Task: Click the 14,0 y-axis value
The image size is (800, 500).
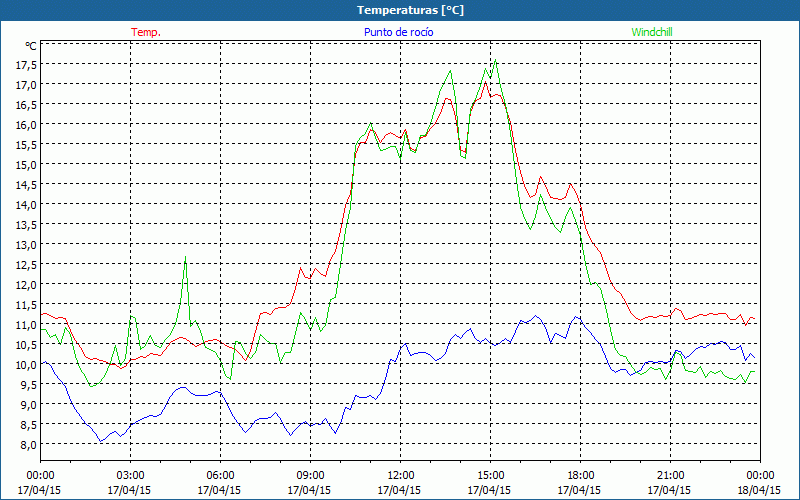Action: tap(26, 204)
